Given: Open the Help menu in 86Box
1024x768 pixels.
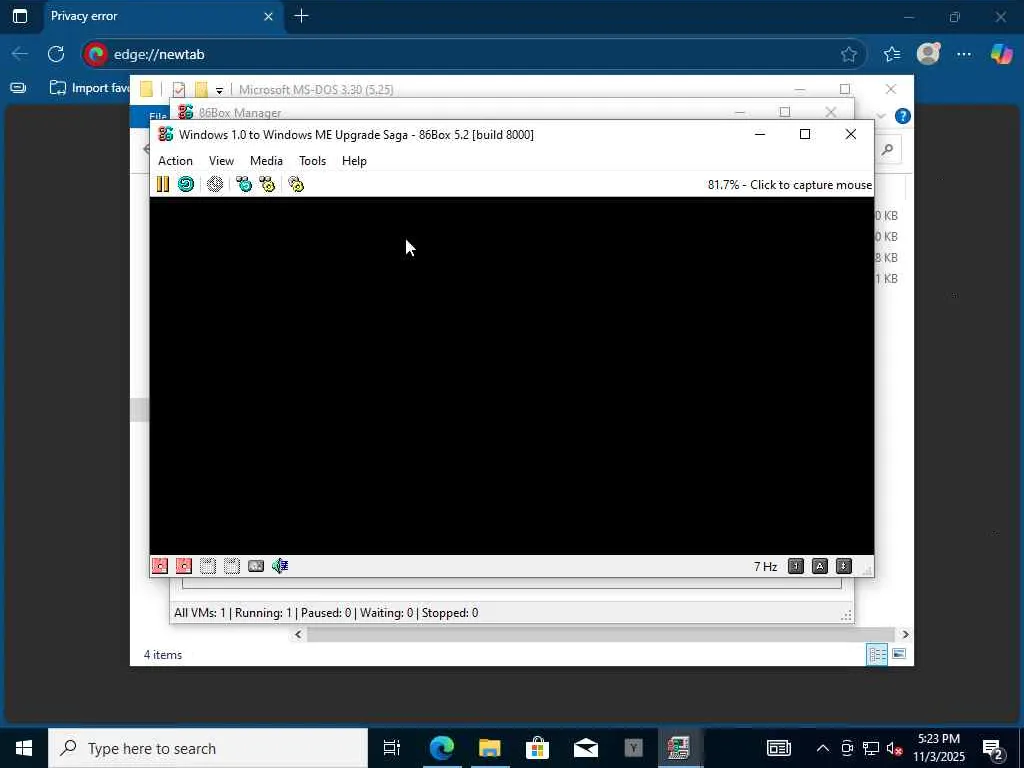Looking at the screenshot, I should (354, 161).
